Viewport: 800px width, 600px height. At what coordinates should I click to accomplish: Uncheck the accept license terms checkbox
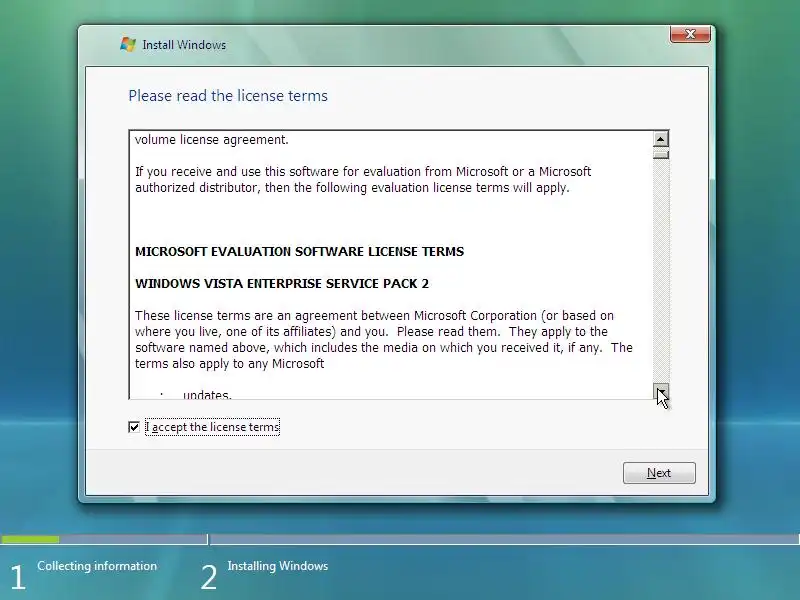[134, 427]
